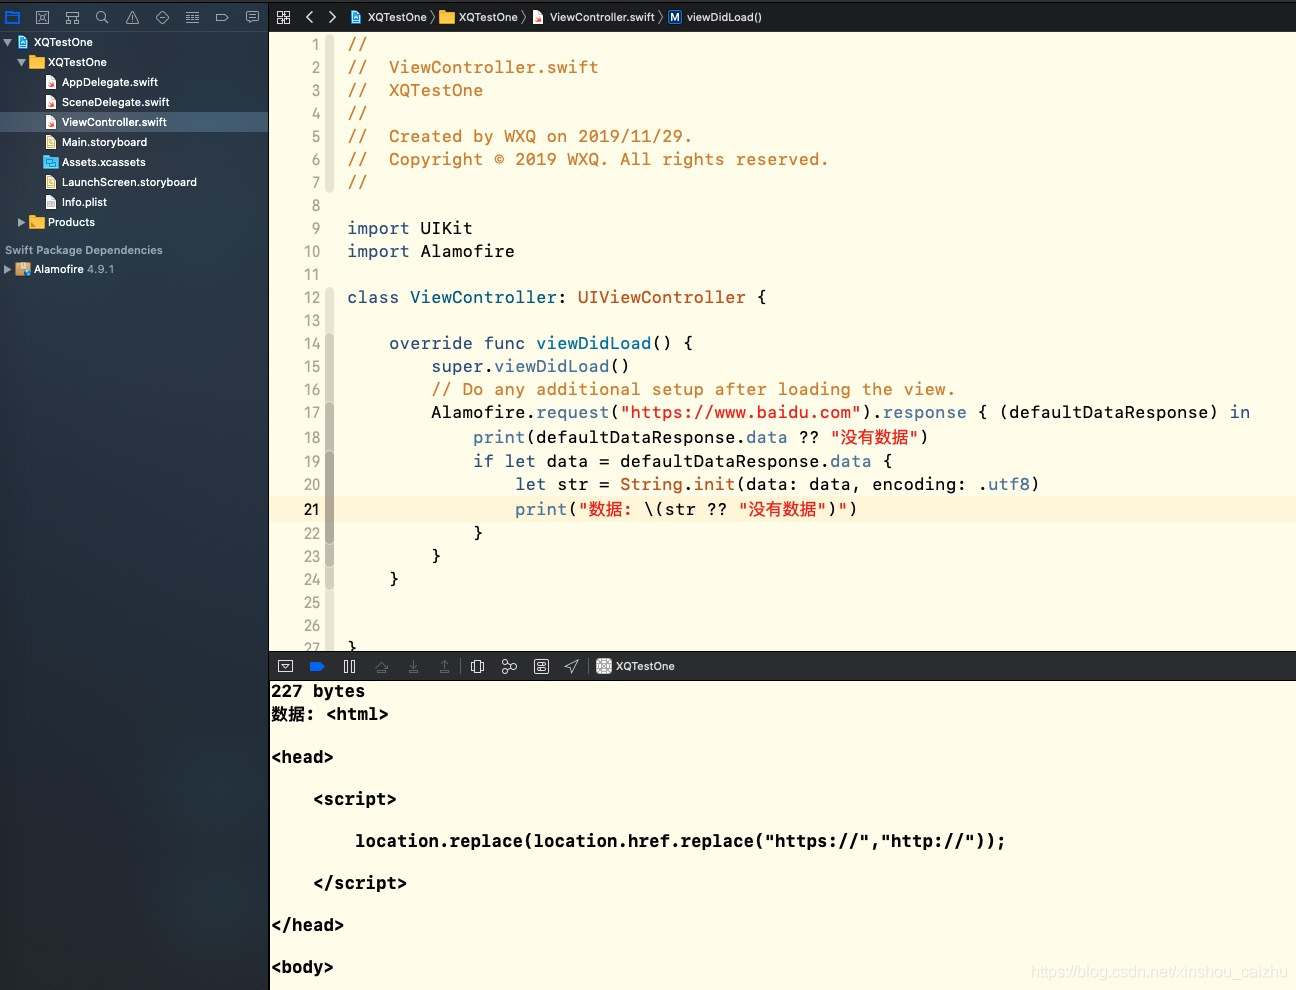Viewport: 1296px width, 990px height.
Task: Click the baidu.com URL string
Action: coord(740,412)
